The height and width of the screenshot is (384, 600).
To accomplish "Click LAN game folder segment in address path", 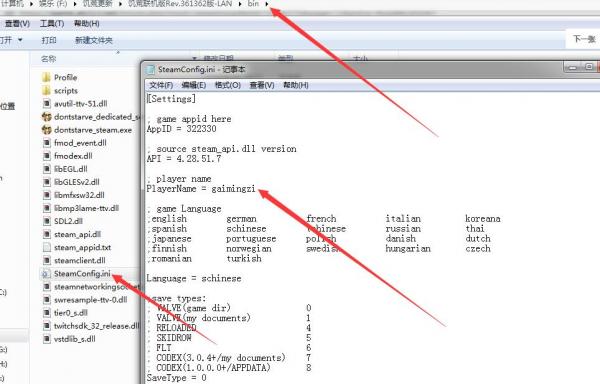I will pos(180,4).
